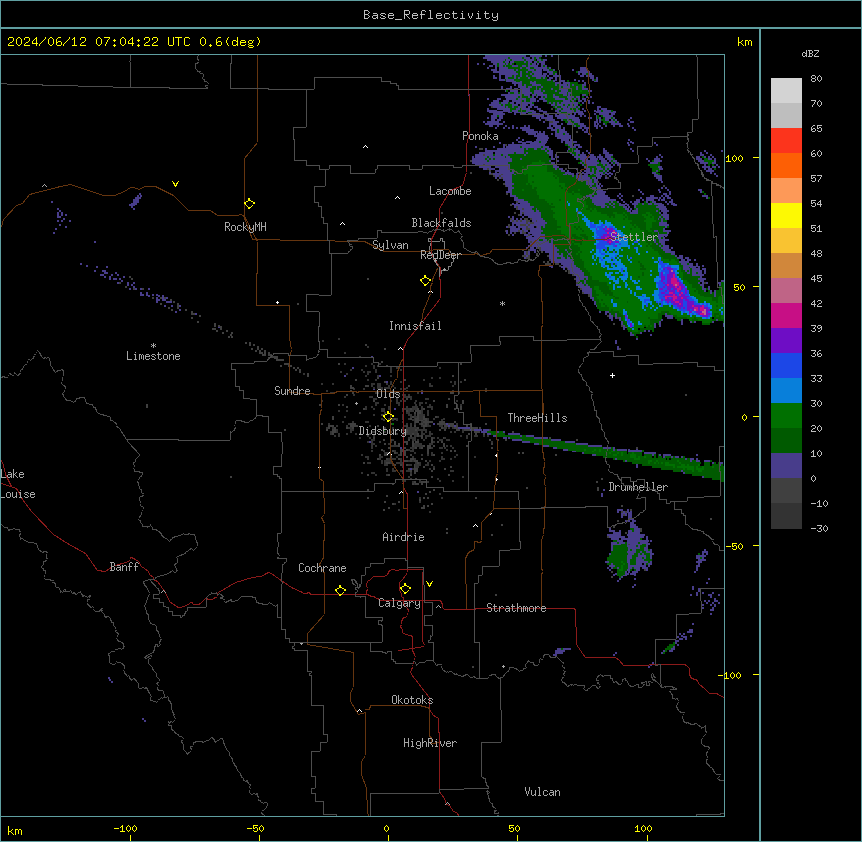Pick the red 60-65 dBZ legend swatch
Image resolution: width=862 pixels, height=842 pixels.
(786, 141)
